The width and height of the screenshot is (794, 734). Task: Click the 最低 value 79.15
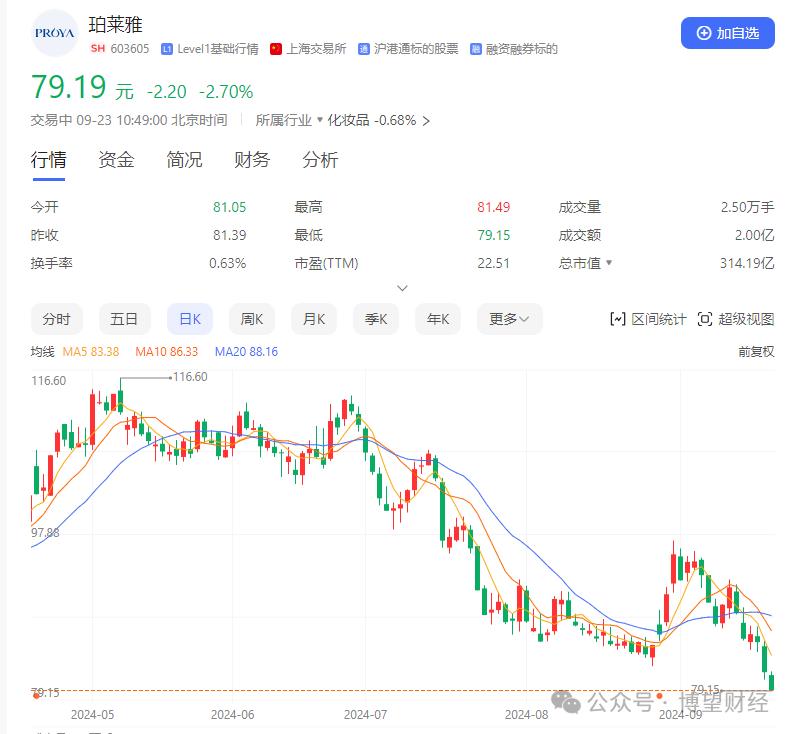pos(494,235)
